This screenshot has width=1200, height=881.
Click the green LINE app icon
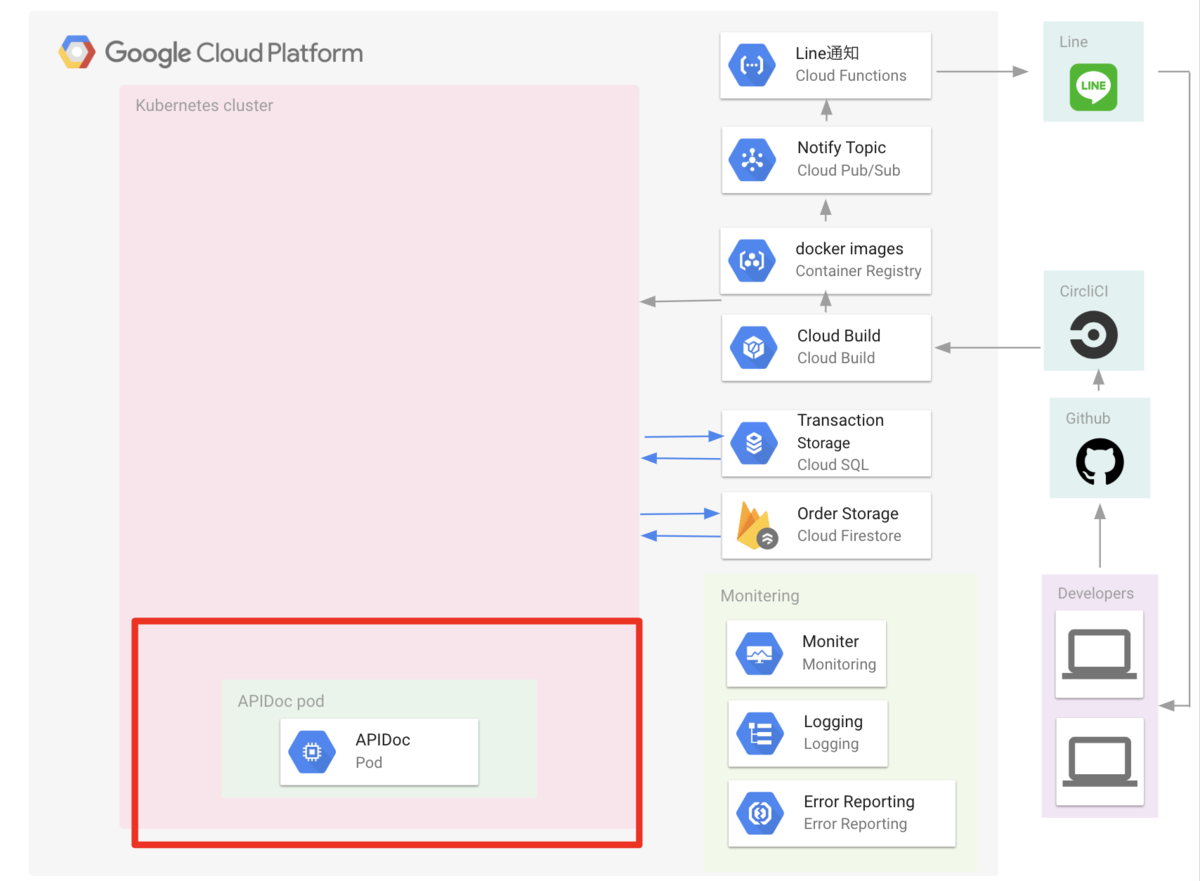[x=1093, y=87]
